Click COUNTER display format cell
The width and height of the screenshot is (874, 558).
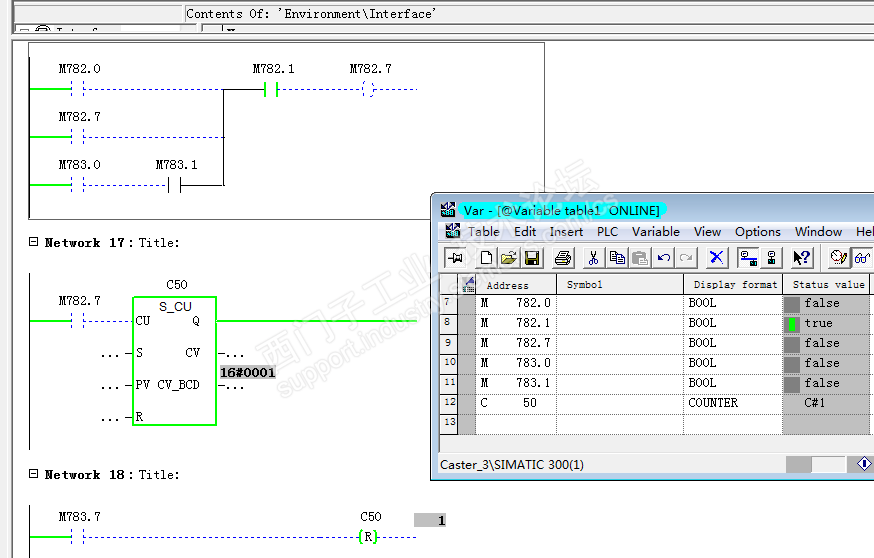[734, 403]
